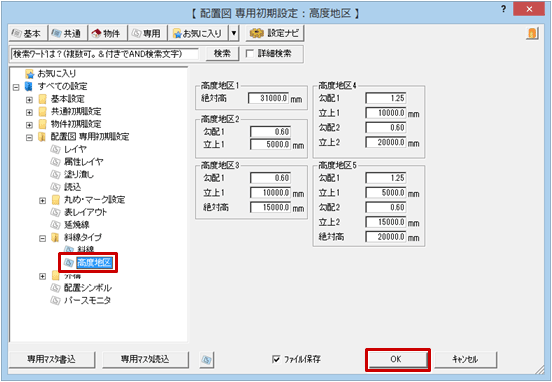This screenshot has width=552, height=382.
Task: Edit 高度地区5 立上2 value 15000.0
Action: point(386,222)
